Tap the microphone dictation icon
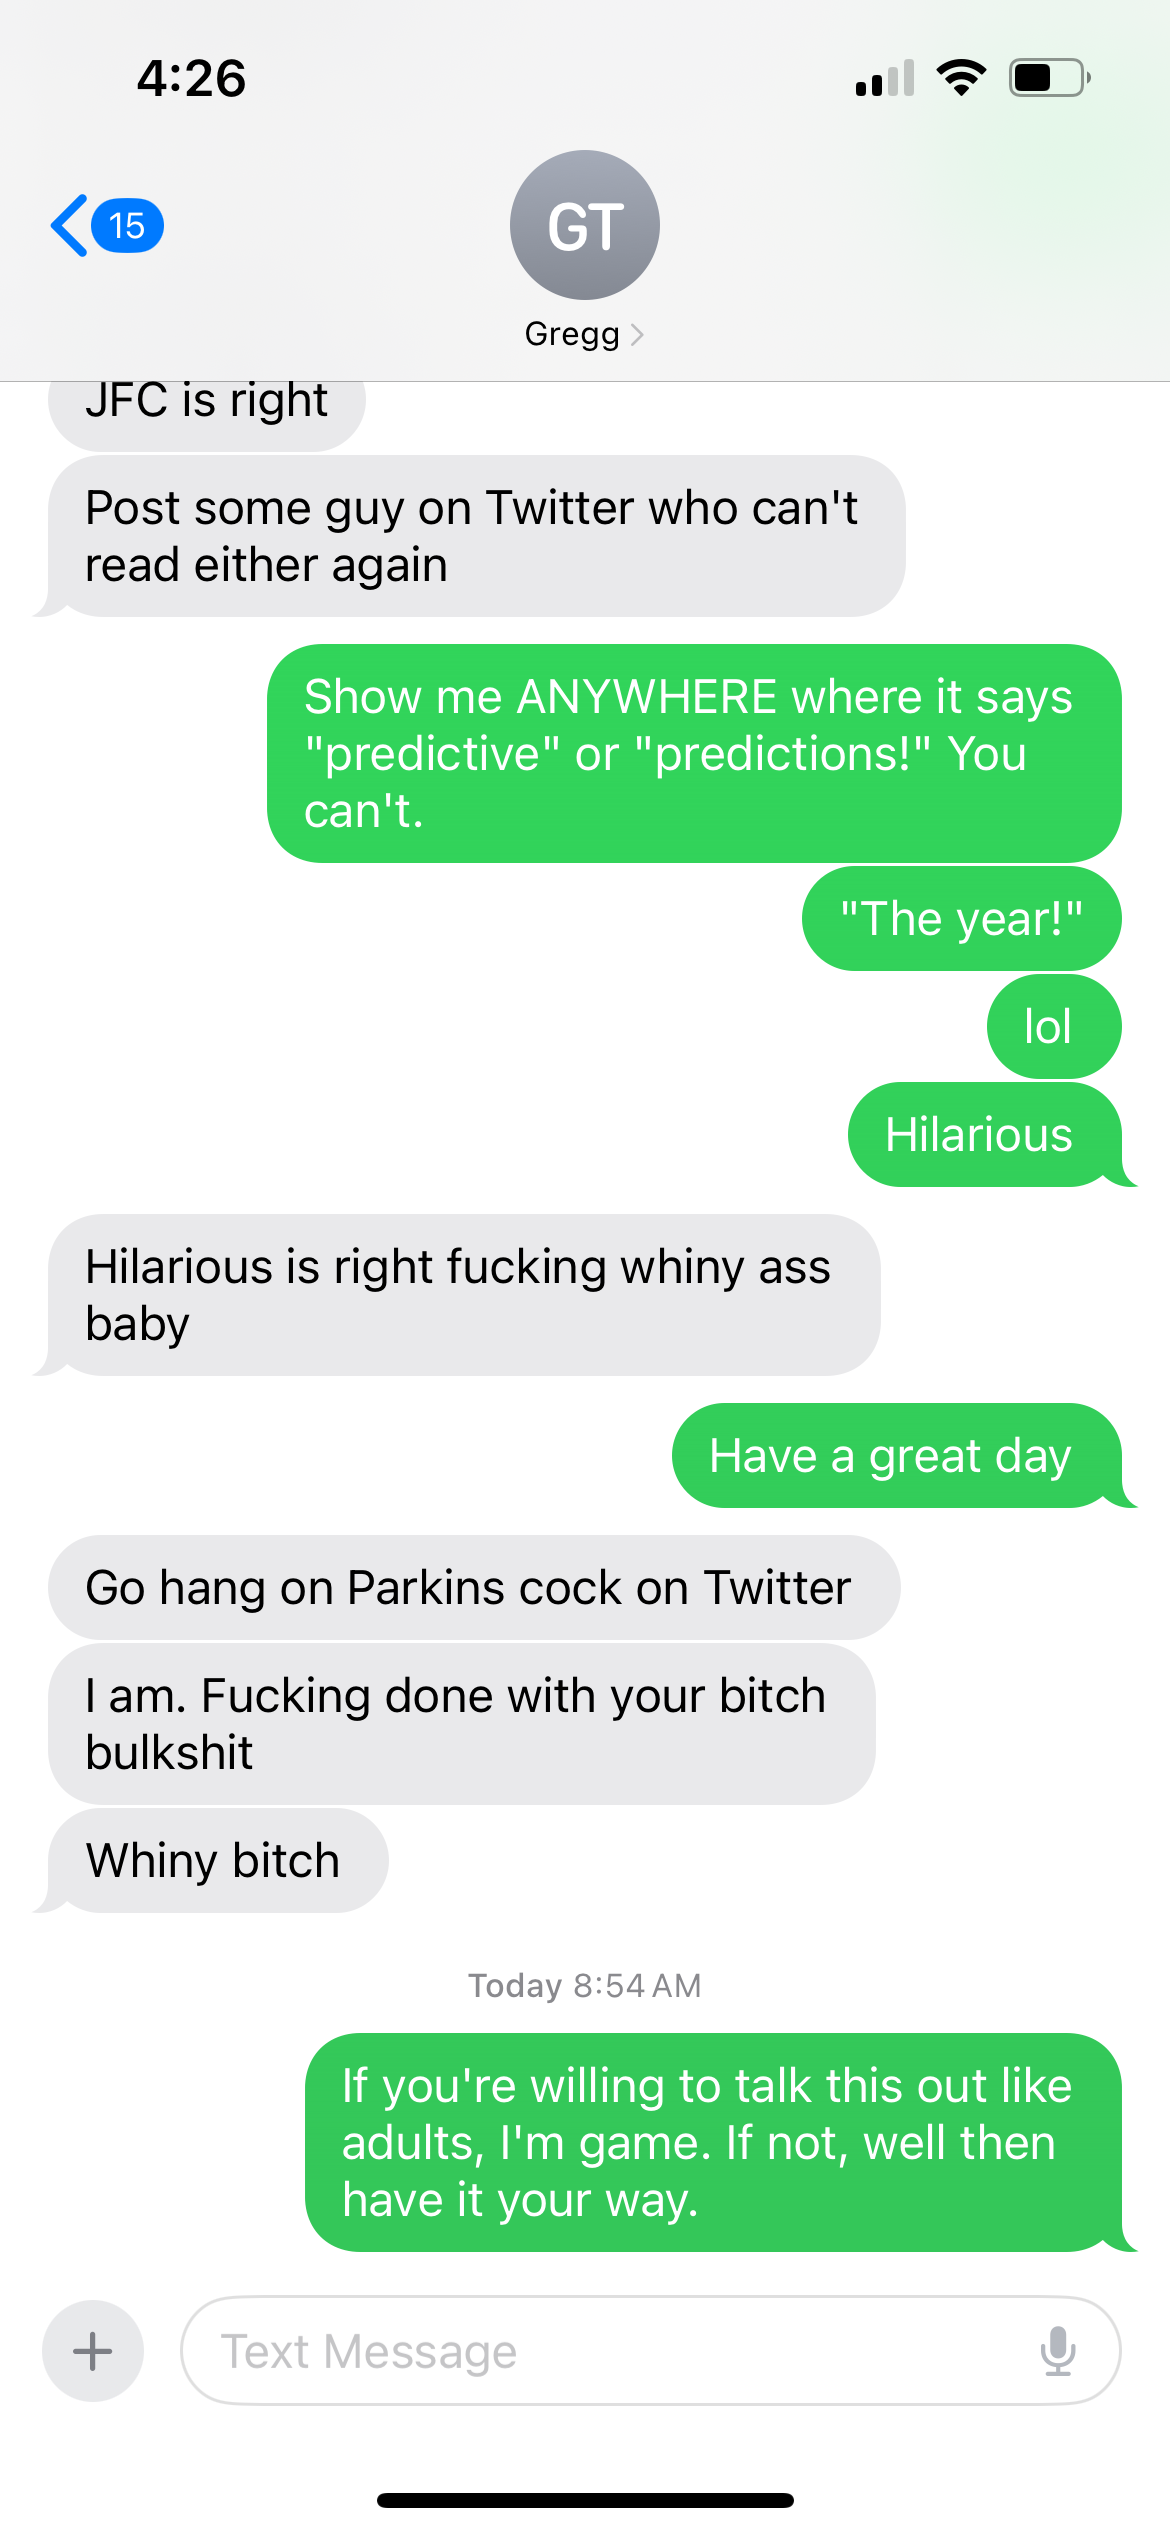1170x2532 pixels. point(1057,2350)
